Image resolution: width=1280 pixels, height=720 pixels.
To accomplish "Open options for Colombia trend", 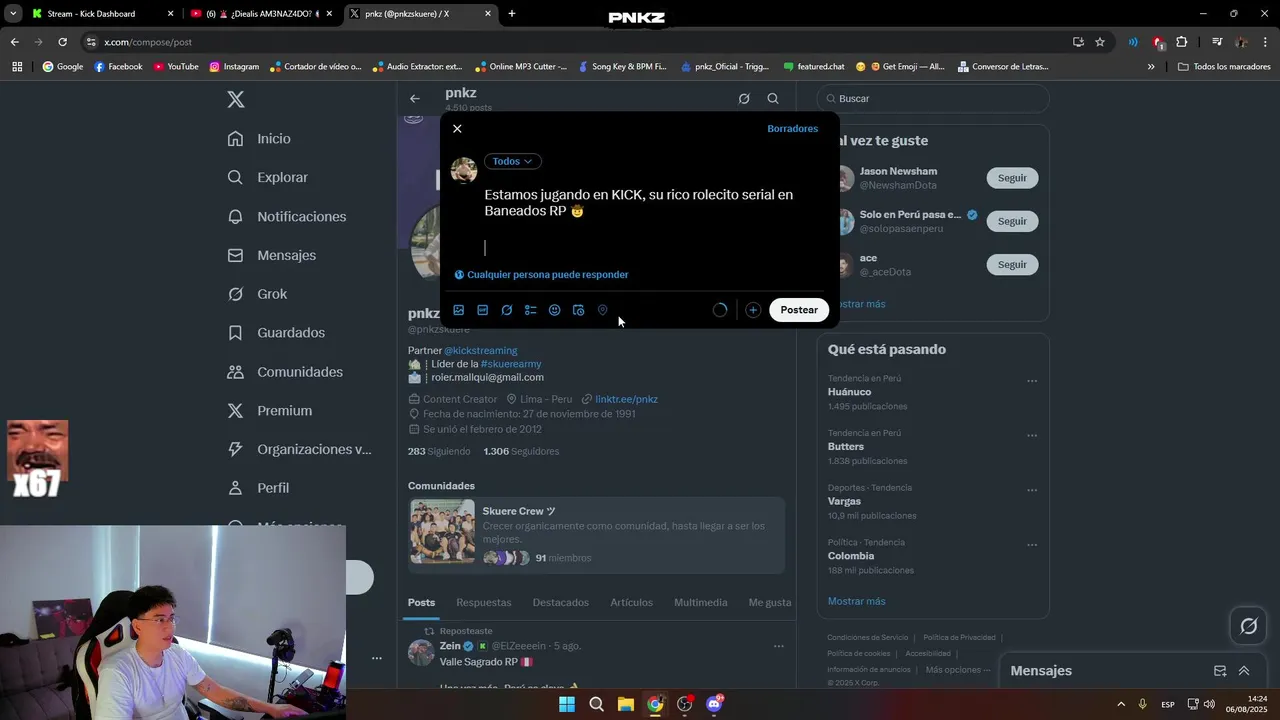I will point(1032,545).
